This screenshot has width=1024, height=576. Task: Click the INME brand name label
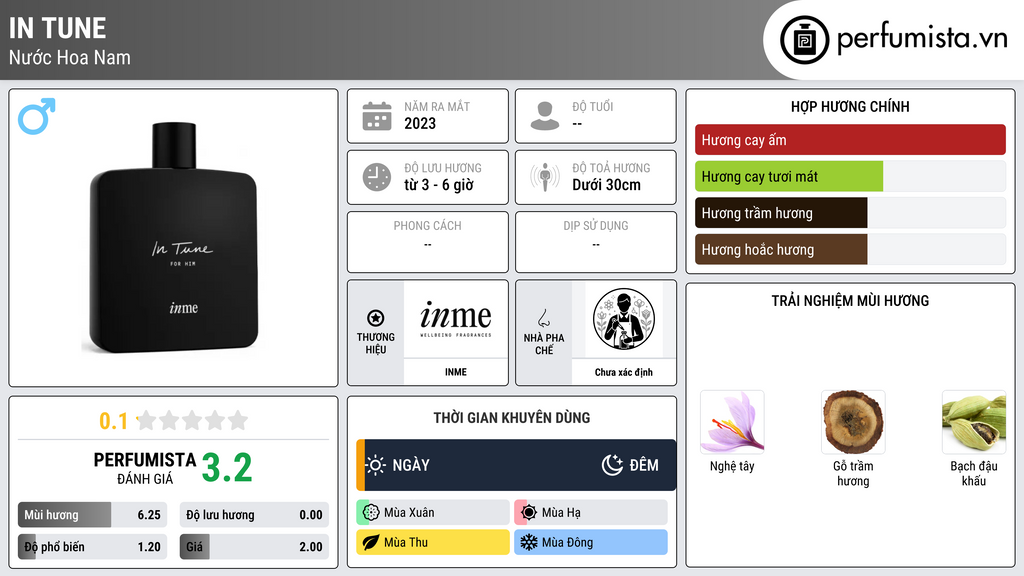click(456, 372)
